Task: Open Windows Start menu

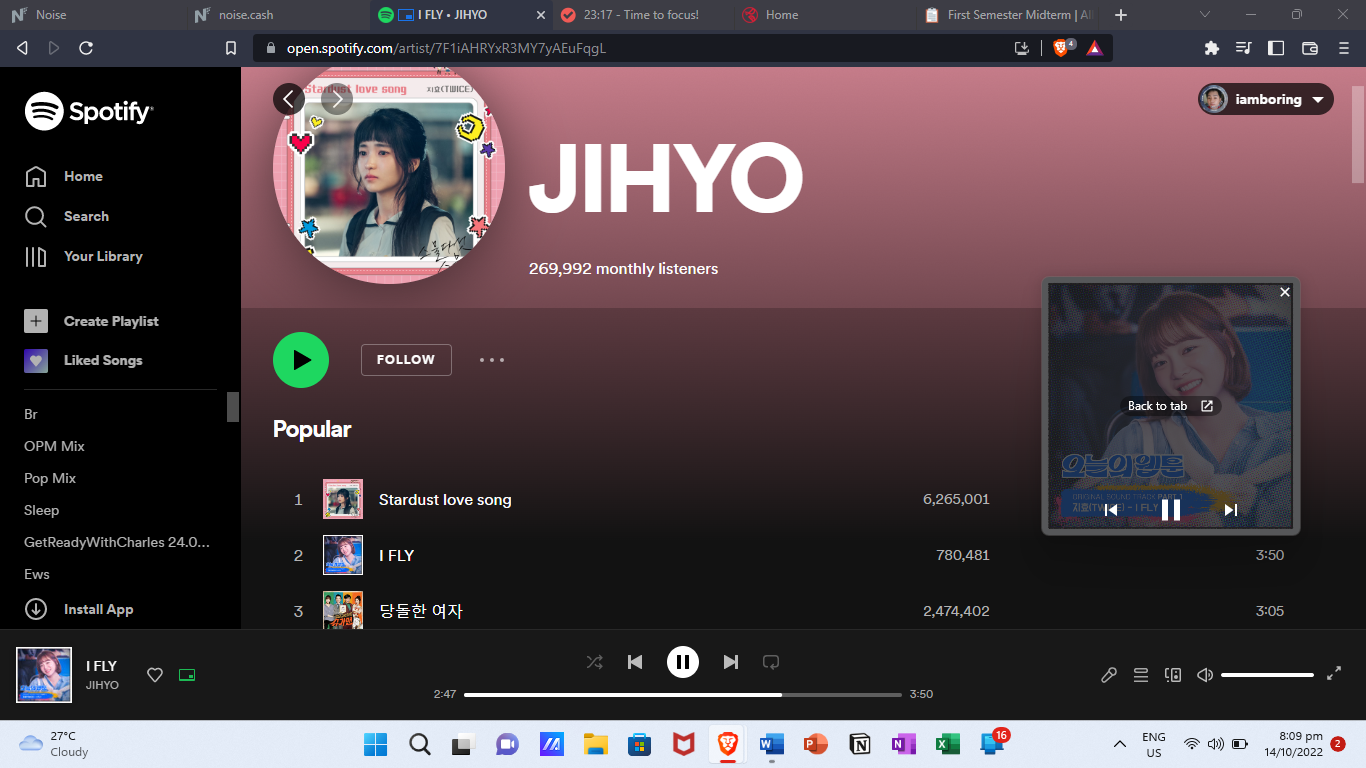Action: pos(375,744)
